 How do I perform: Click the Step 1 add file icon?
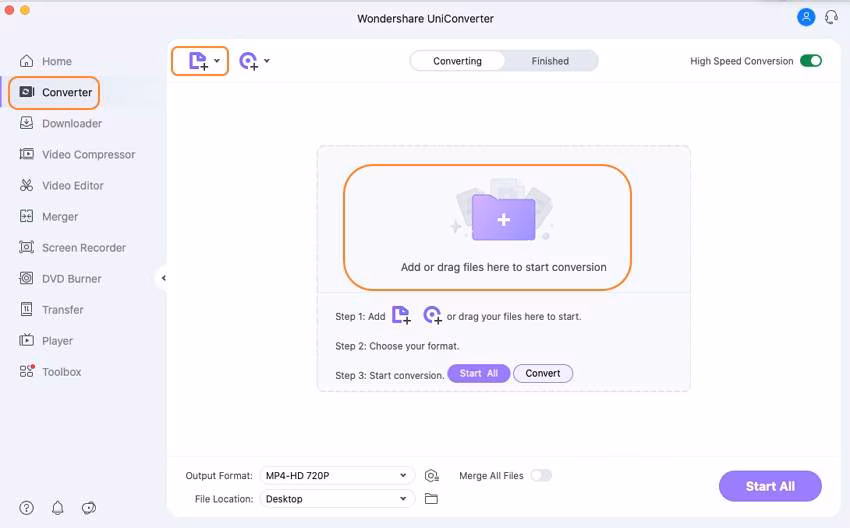tap(401, 314)
